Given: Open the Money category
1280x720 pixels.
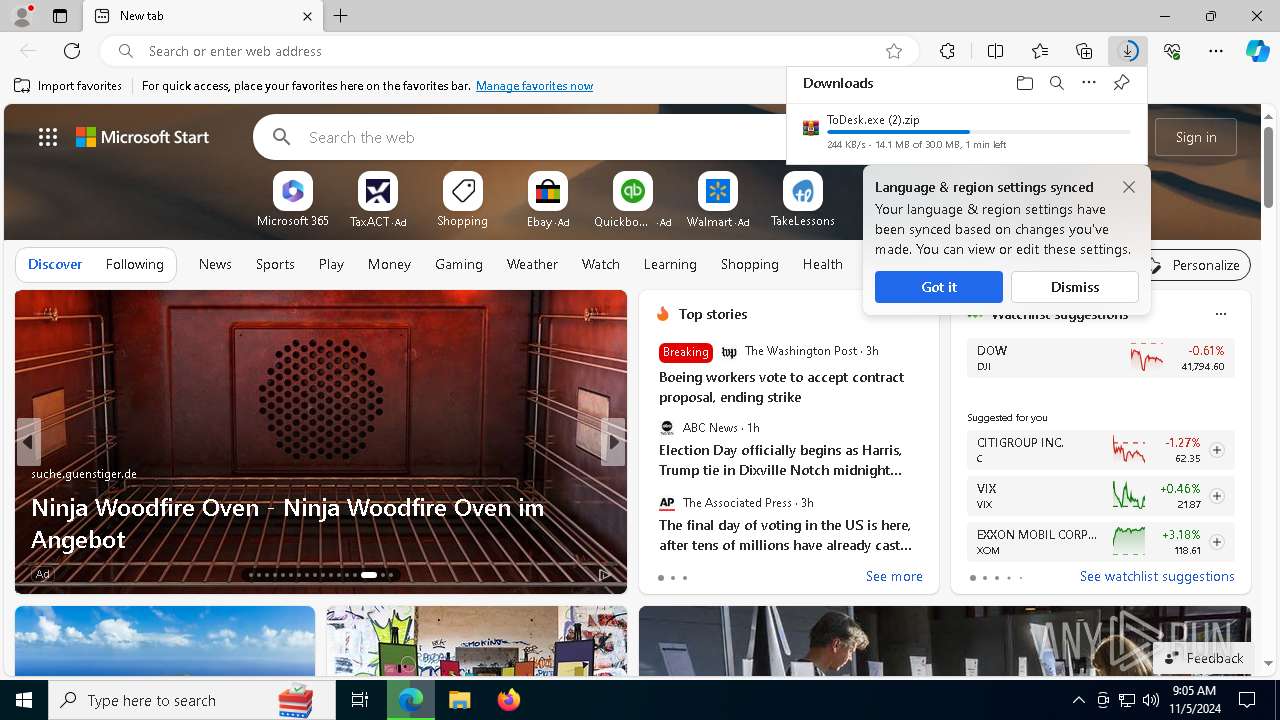Looking at the screenshot, I should click(x=389, y=264).
